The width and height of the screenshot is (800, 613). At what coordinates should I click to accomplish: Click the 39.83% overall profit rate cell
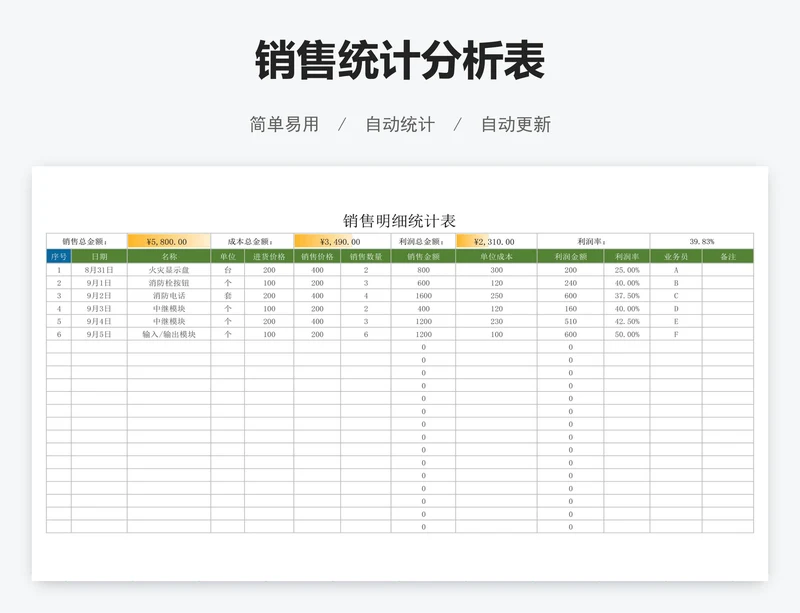702,241
